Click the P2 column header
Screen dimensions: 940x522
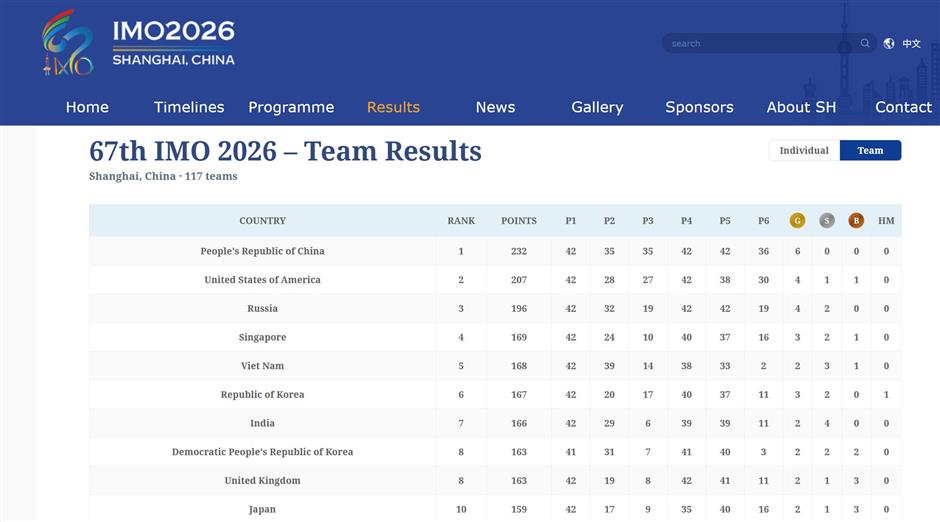[609, 221]
